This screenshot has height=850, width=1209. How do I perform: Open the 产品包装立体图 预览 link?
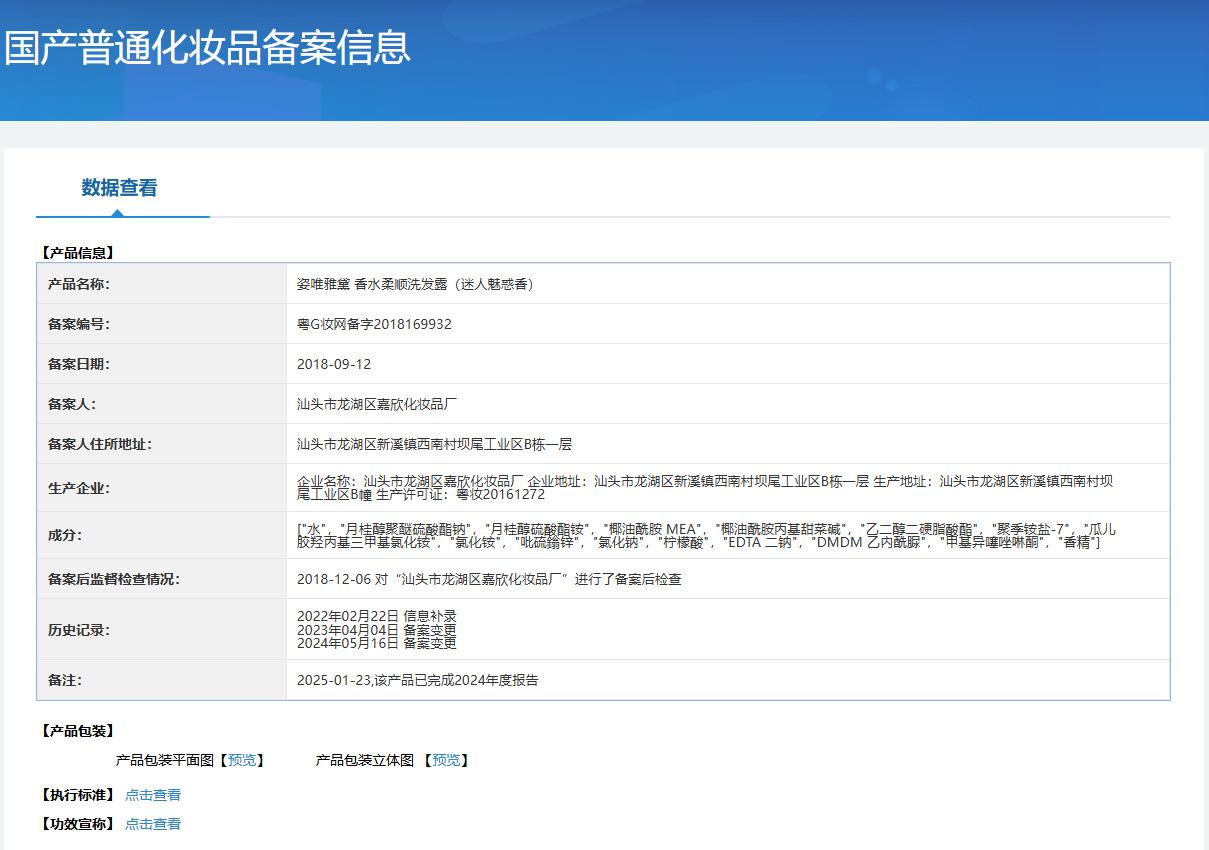[445, 760]
